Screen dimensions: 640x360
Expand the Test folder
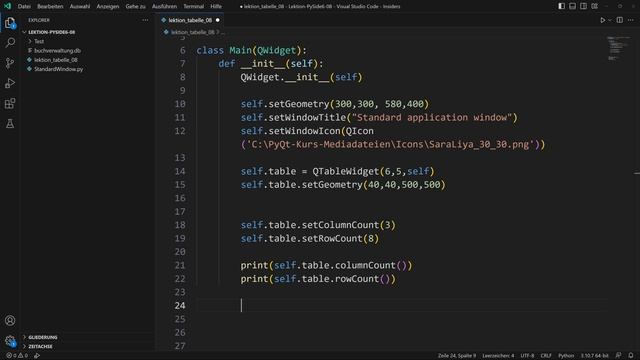click(39, 41)
